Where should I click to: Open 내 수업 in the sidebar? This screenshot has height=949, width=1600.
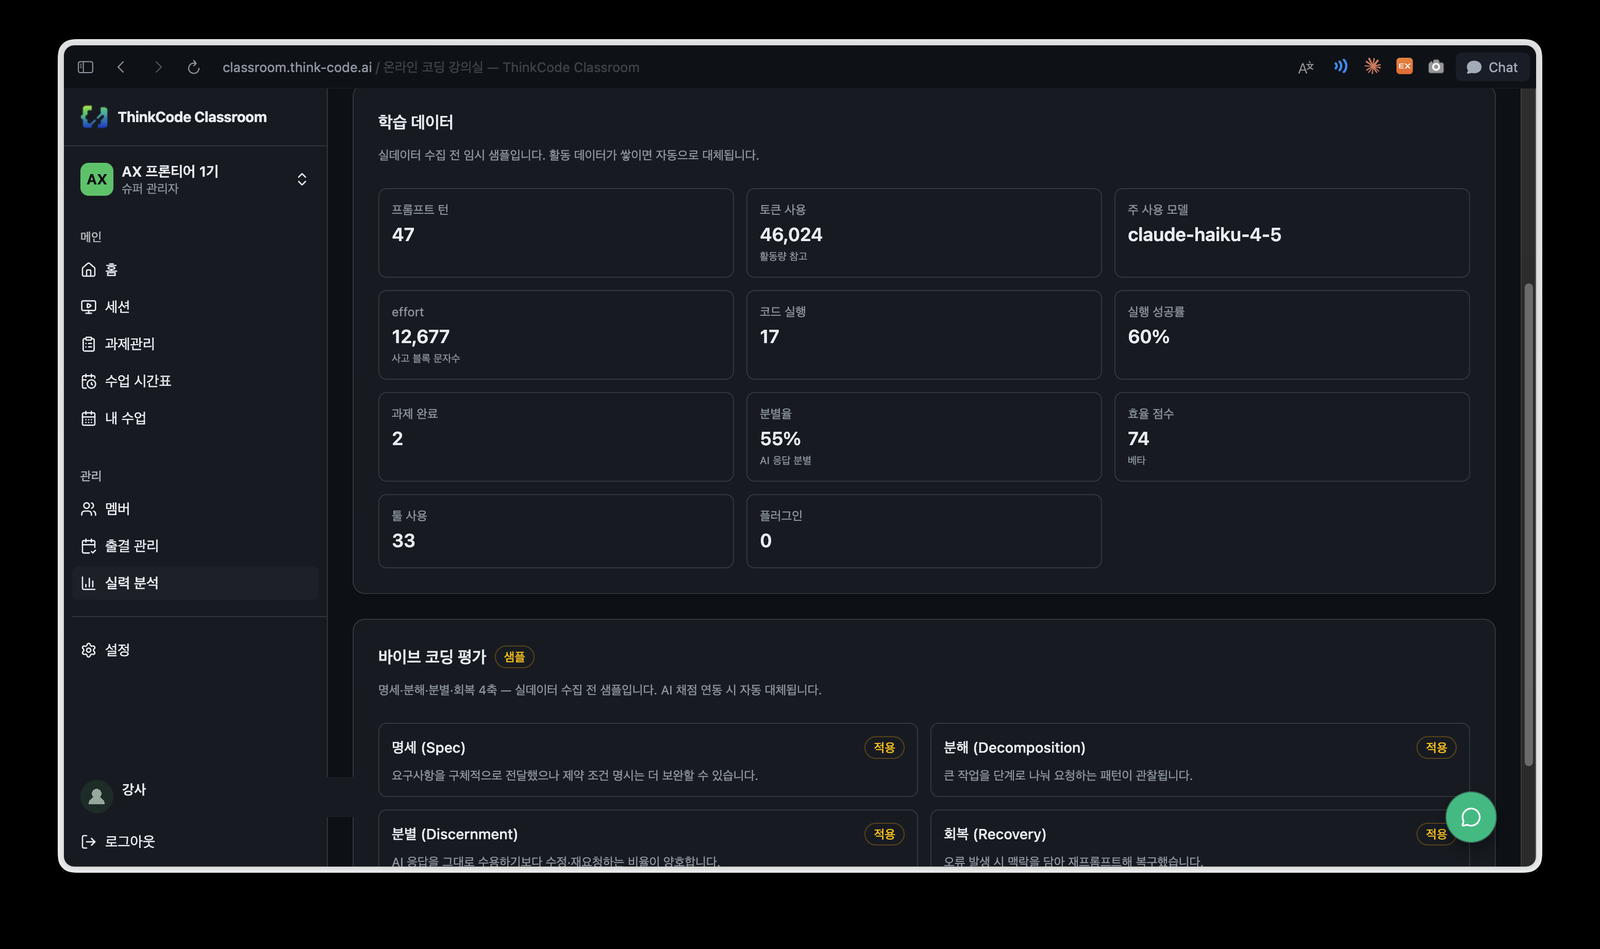pos(195,418)
